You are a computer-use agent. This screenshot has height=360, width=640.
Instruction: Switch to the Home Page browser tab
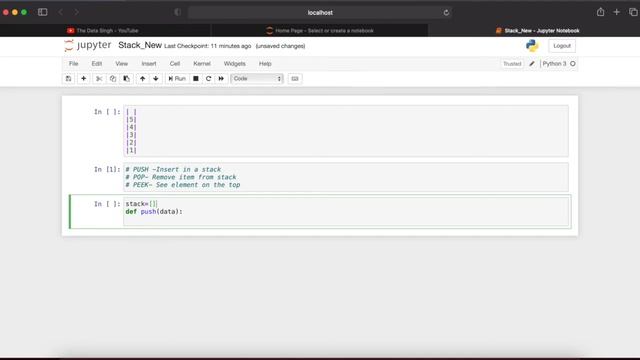point(320,31)
